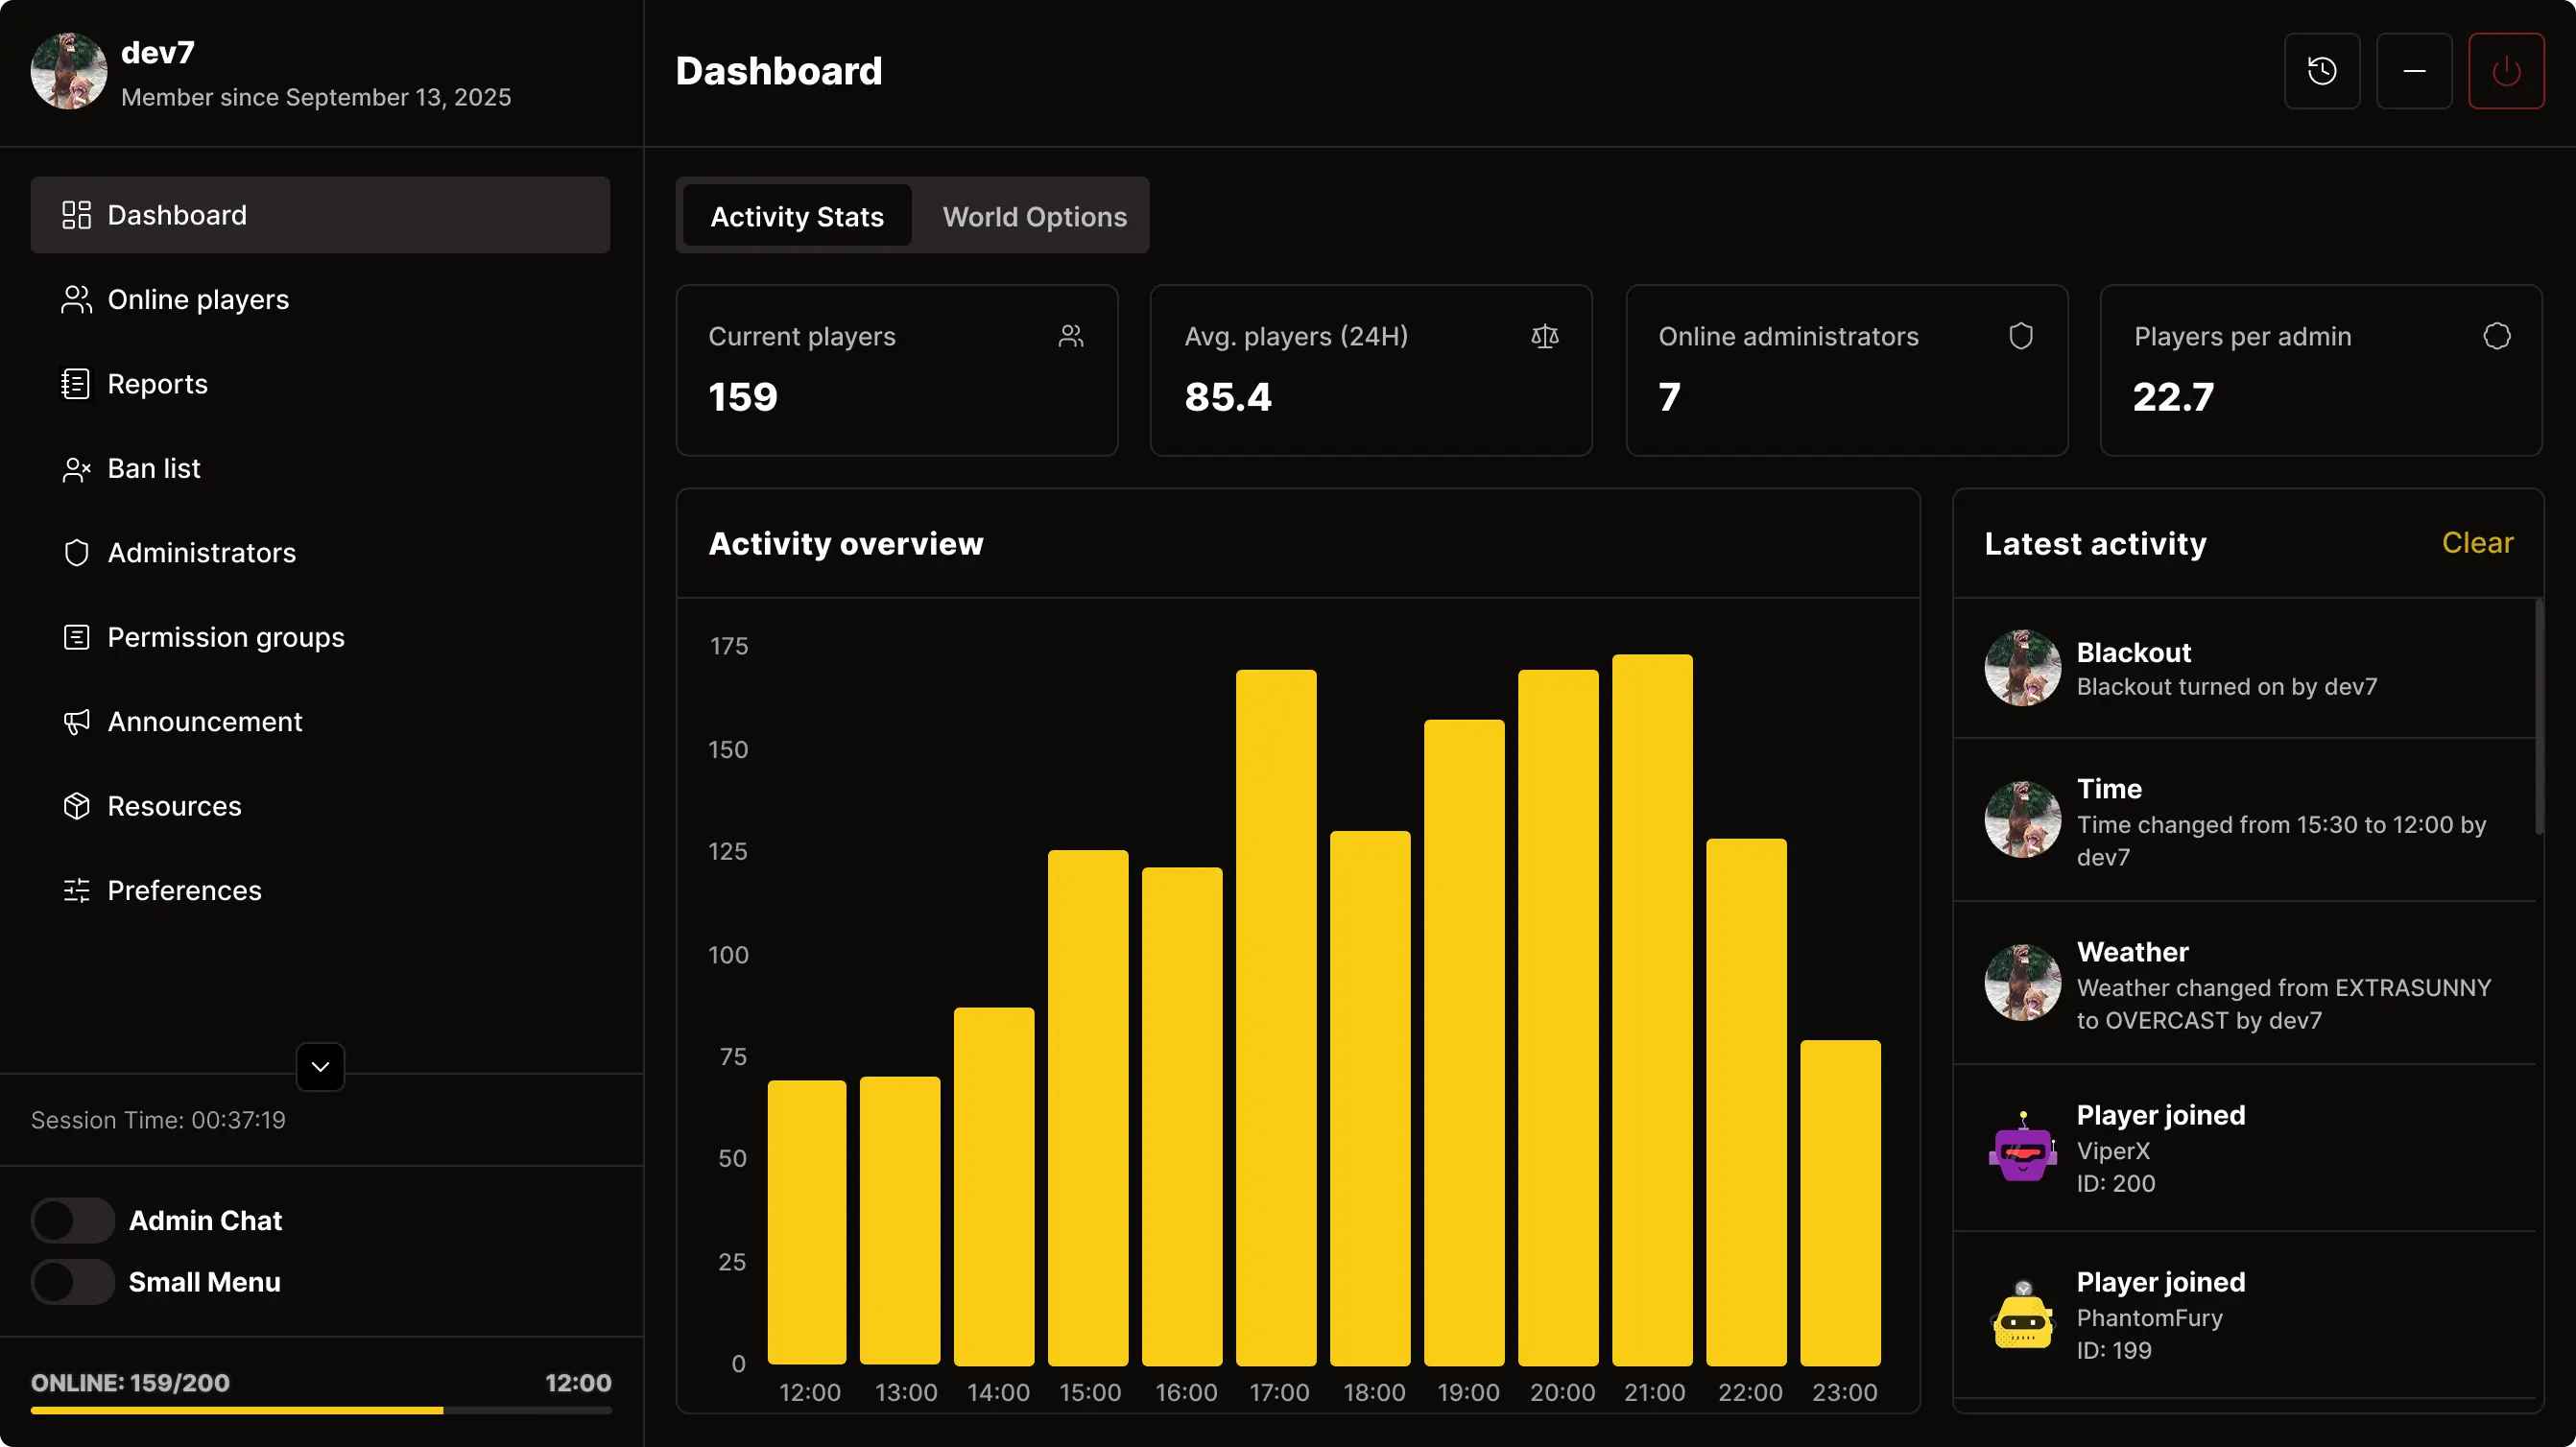This screenshot has height=1447, width=2576.
Task: Click the minimize dash icon button
Action: (x=2413, y=71)
